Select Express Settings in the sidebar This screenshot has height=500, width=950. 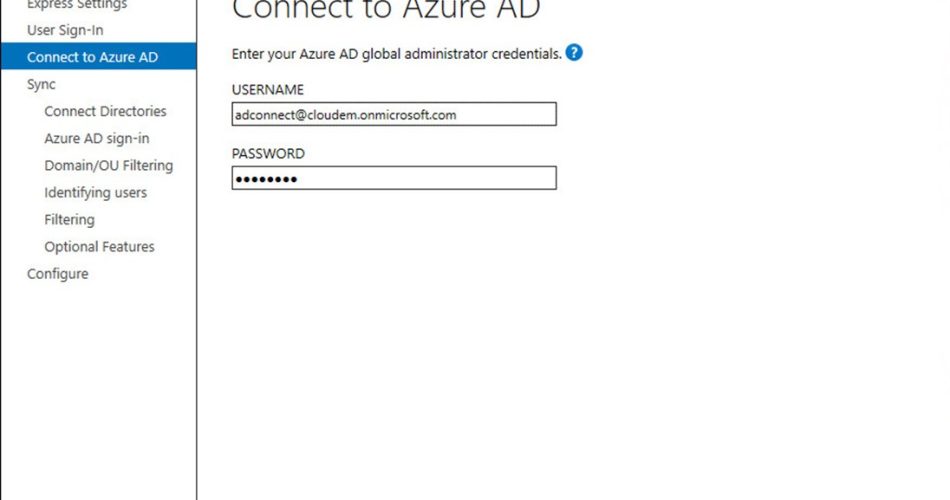77,5
